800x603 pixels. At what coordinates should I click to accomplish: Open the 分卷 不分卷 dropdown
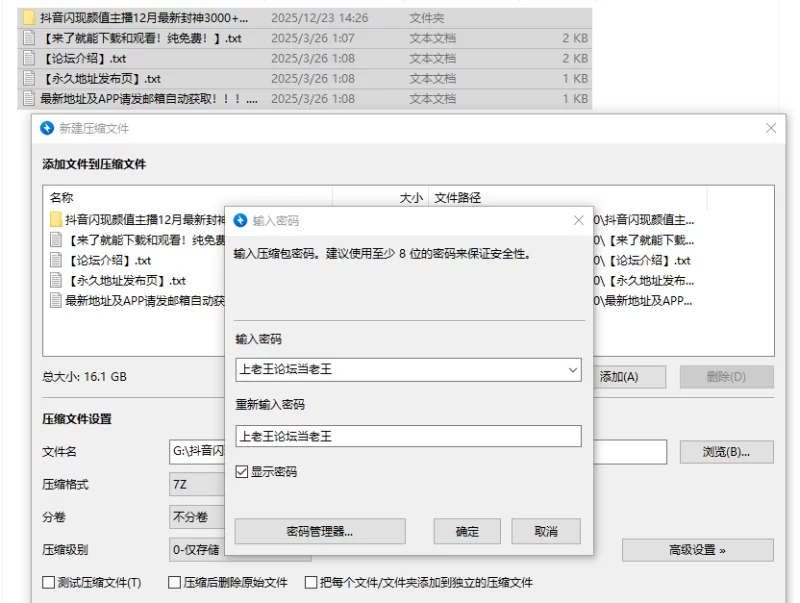(197, 517)
